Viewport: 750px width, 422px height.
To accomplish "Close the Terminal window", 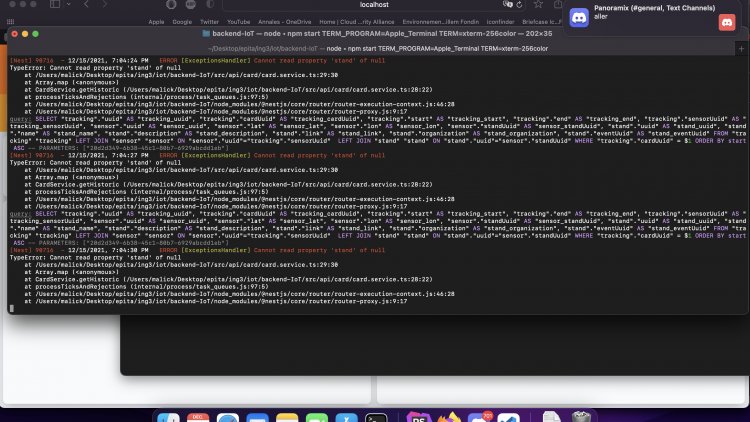I will point(14,34).
